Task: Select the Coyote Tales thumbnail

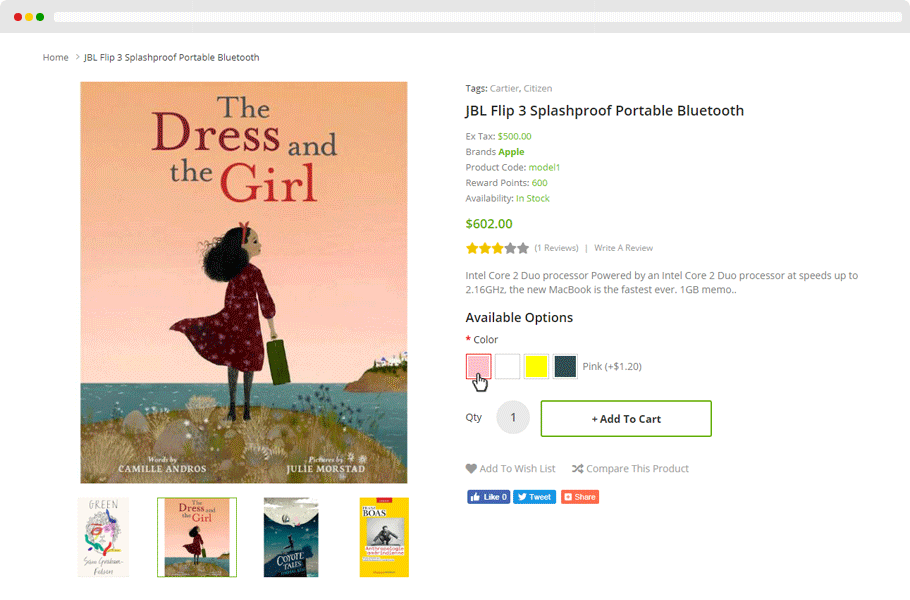Action: tap(290, 537)
